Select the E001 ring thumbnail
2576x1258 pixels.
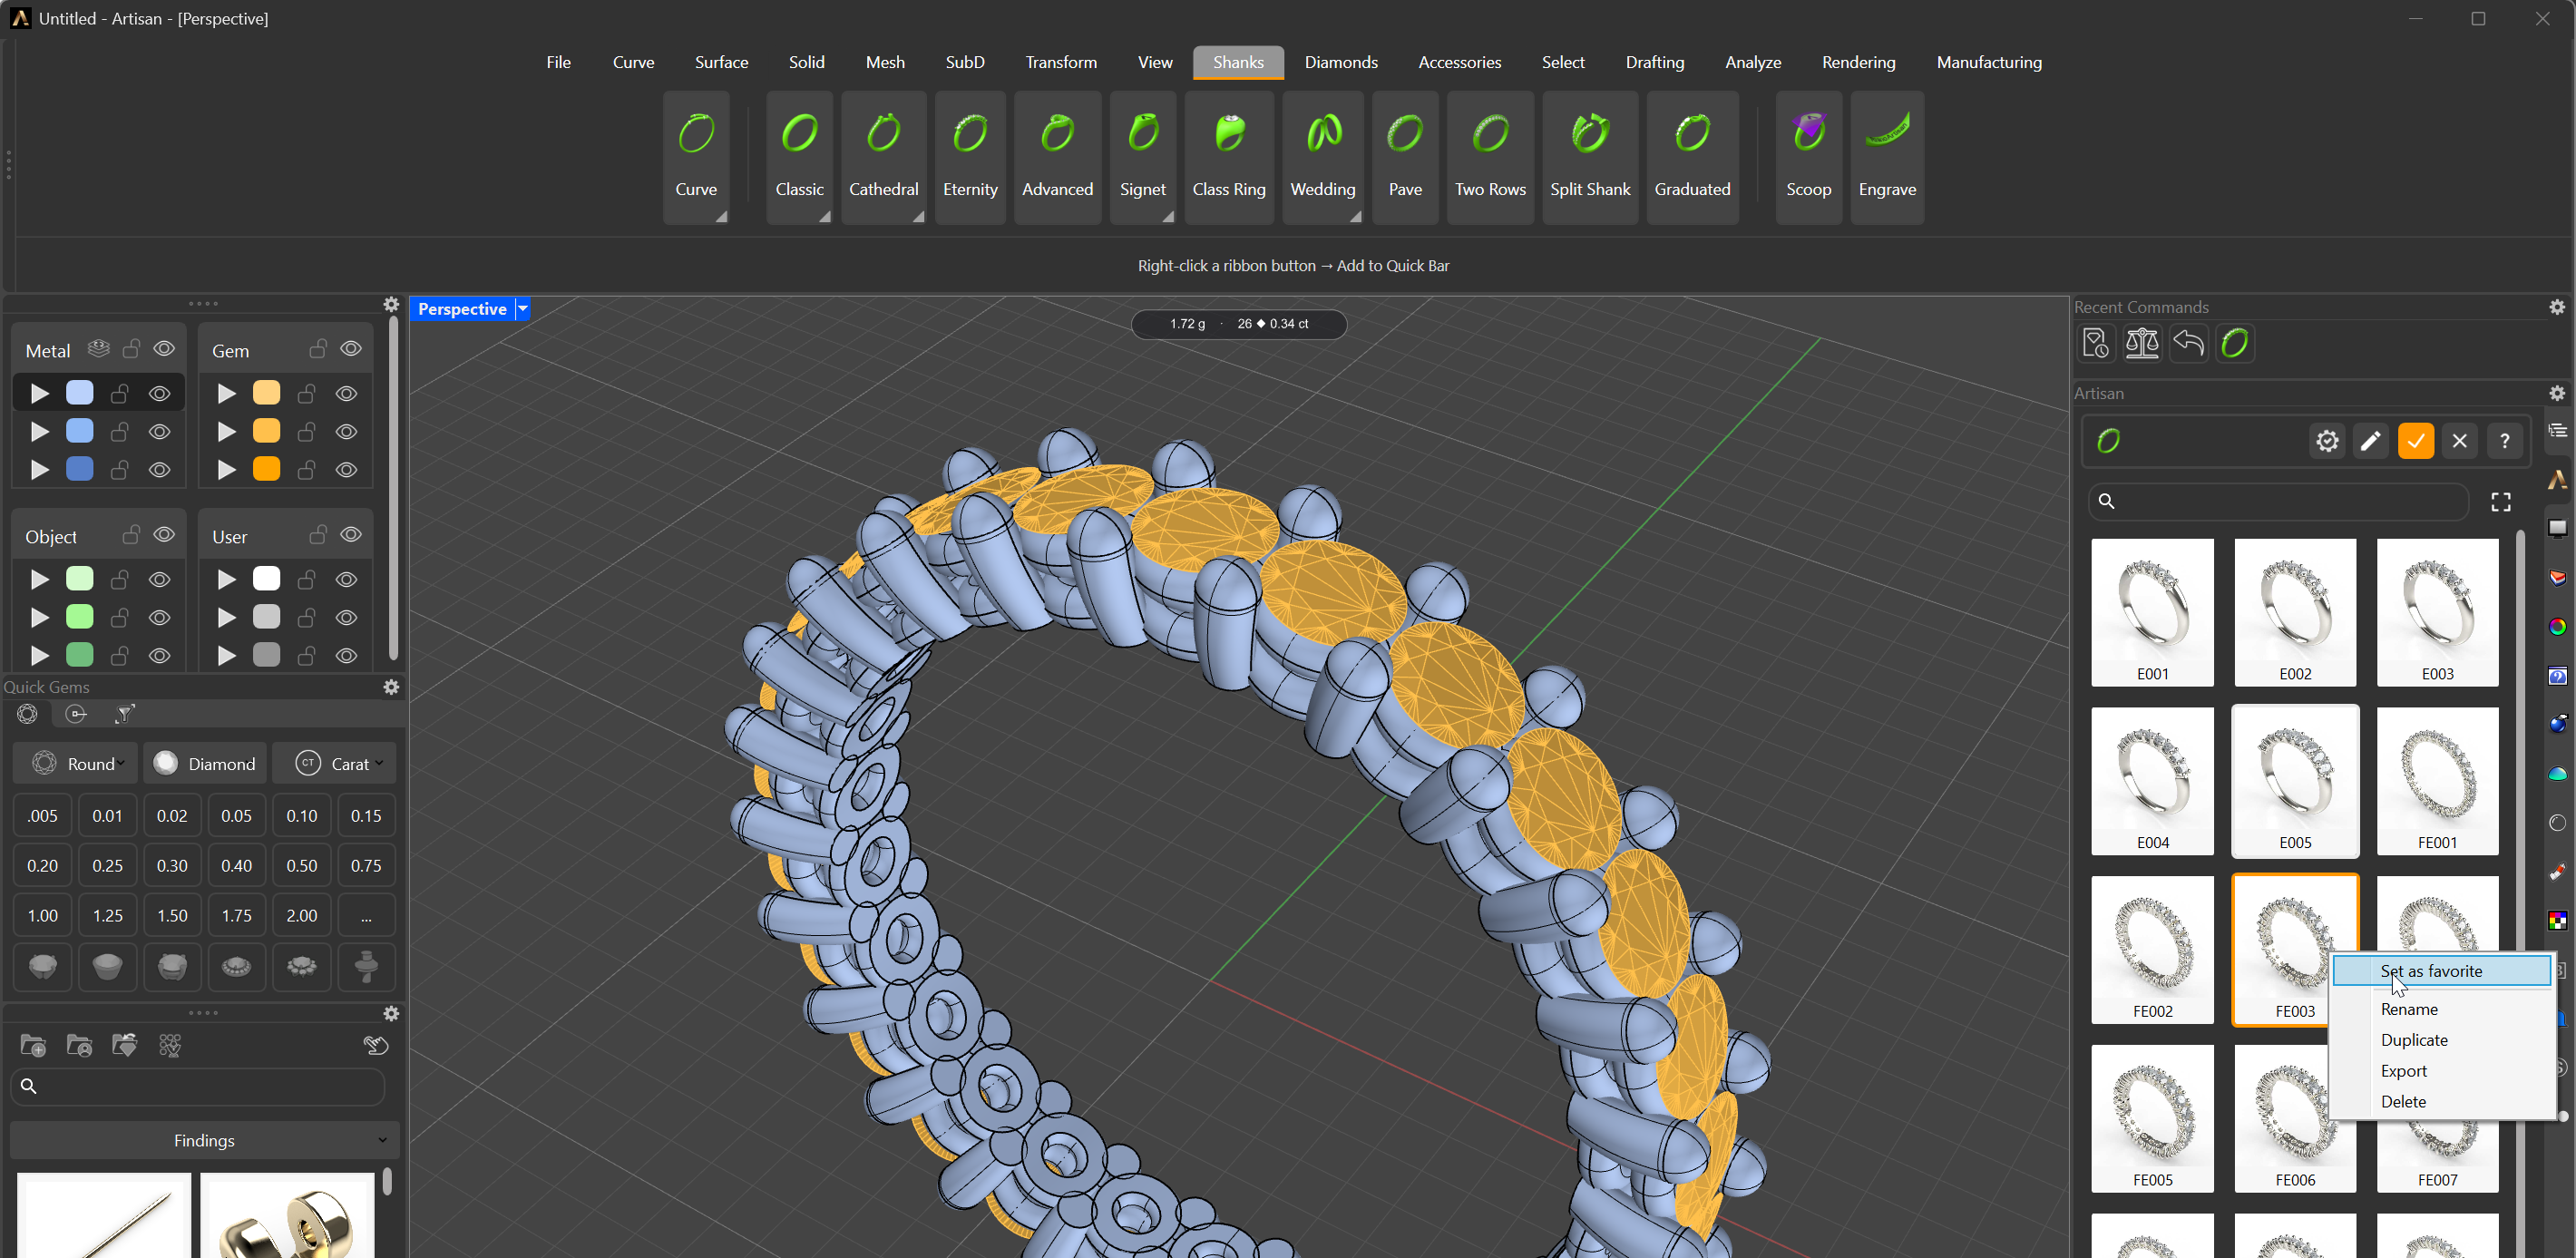(2152, 612)
